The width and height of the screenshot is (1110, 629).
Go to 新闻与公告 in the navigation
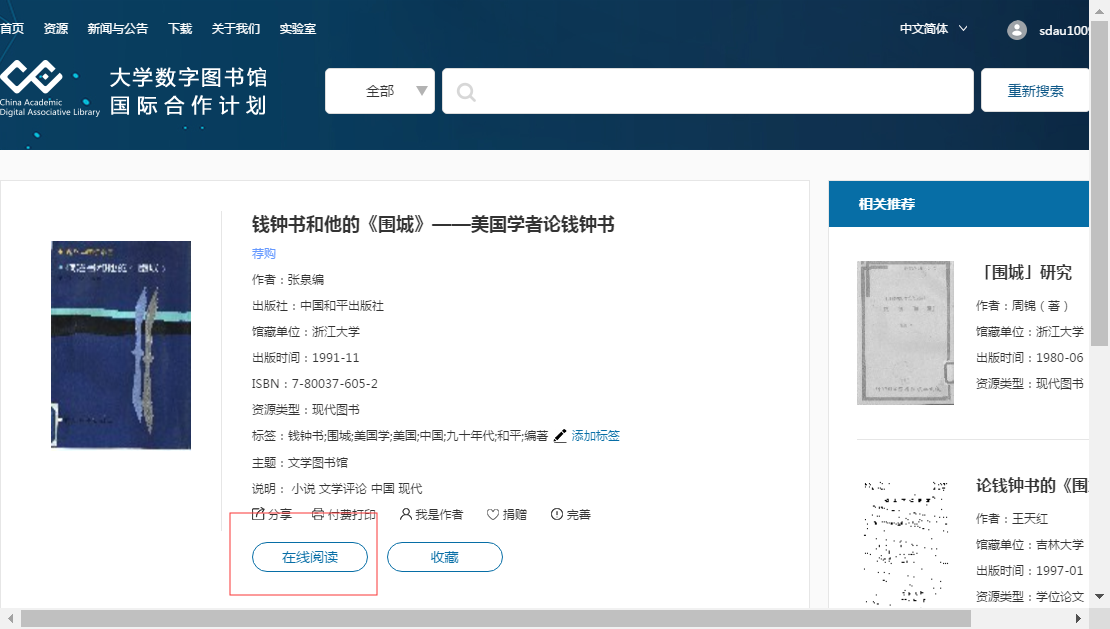pyautogui.click(x=117, y=28)
